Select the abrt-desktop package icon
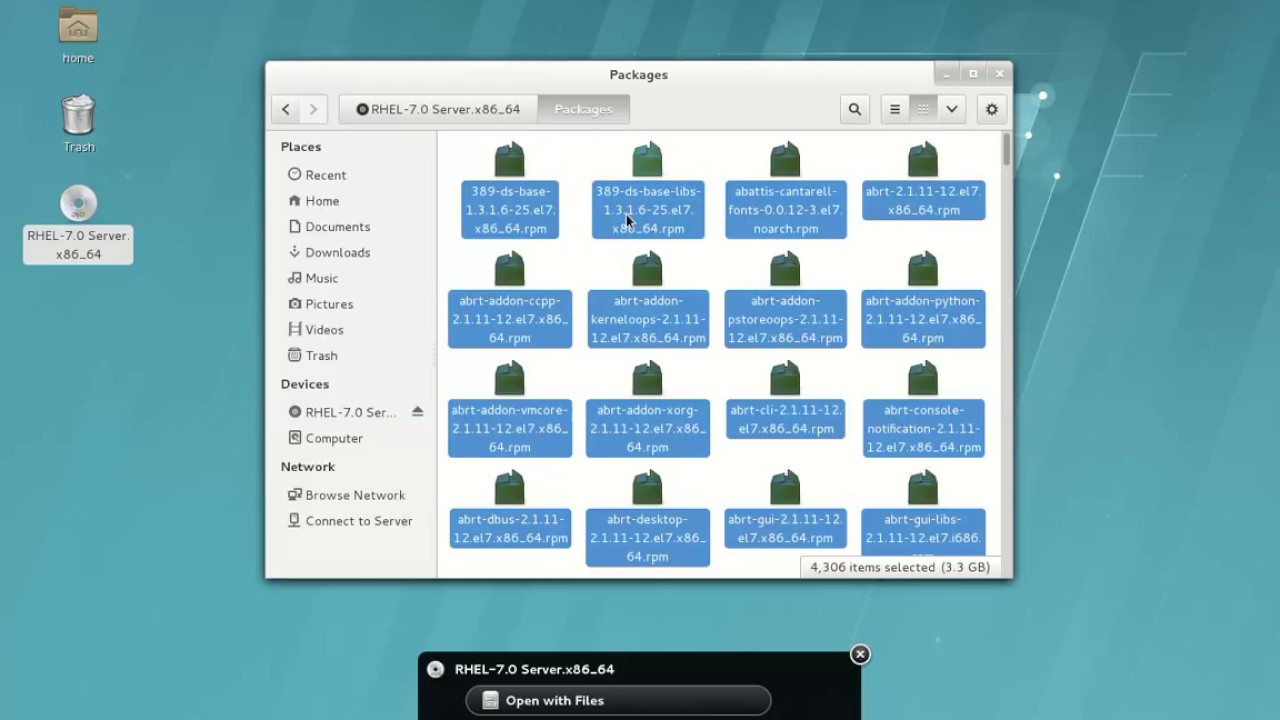The image size is (1280, 720). pos(648,488)
